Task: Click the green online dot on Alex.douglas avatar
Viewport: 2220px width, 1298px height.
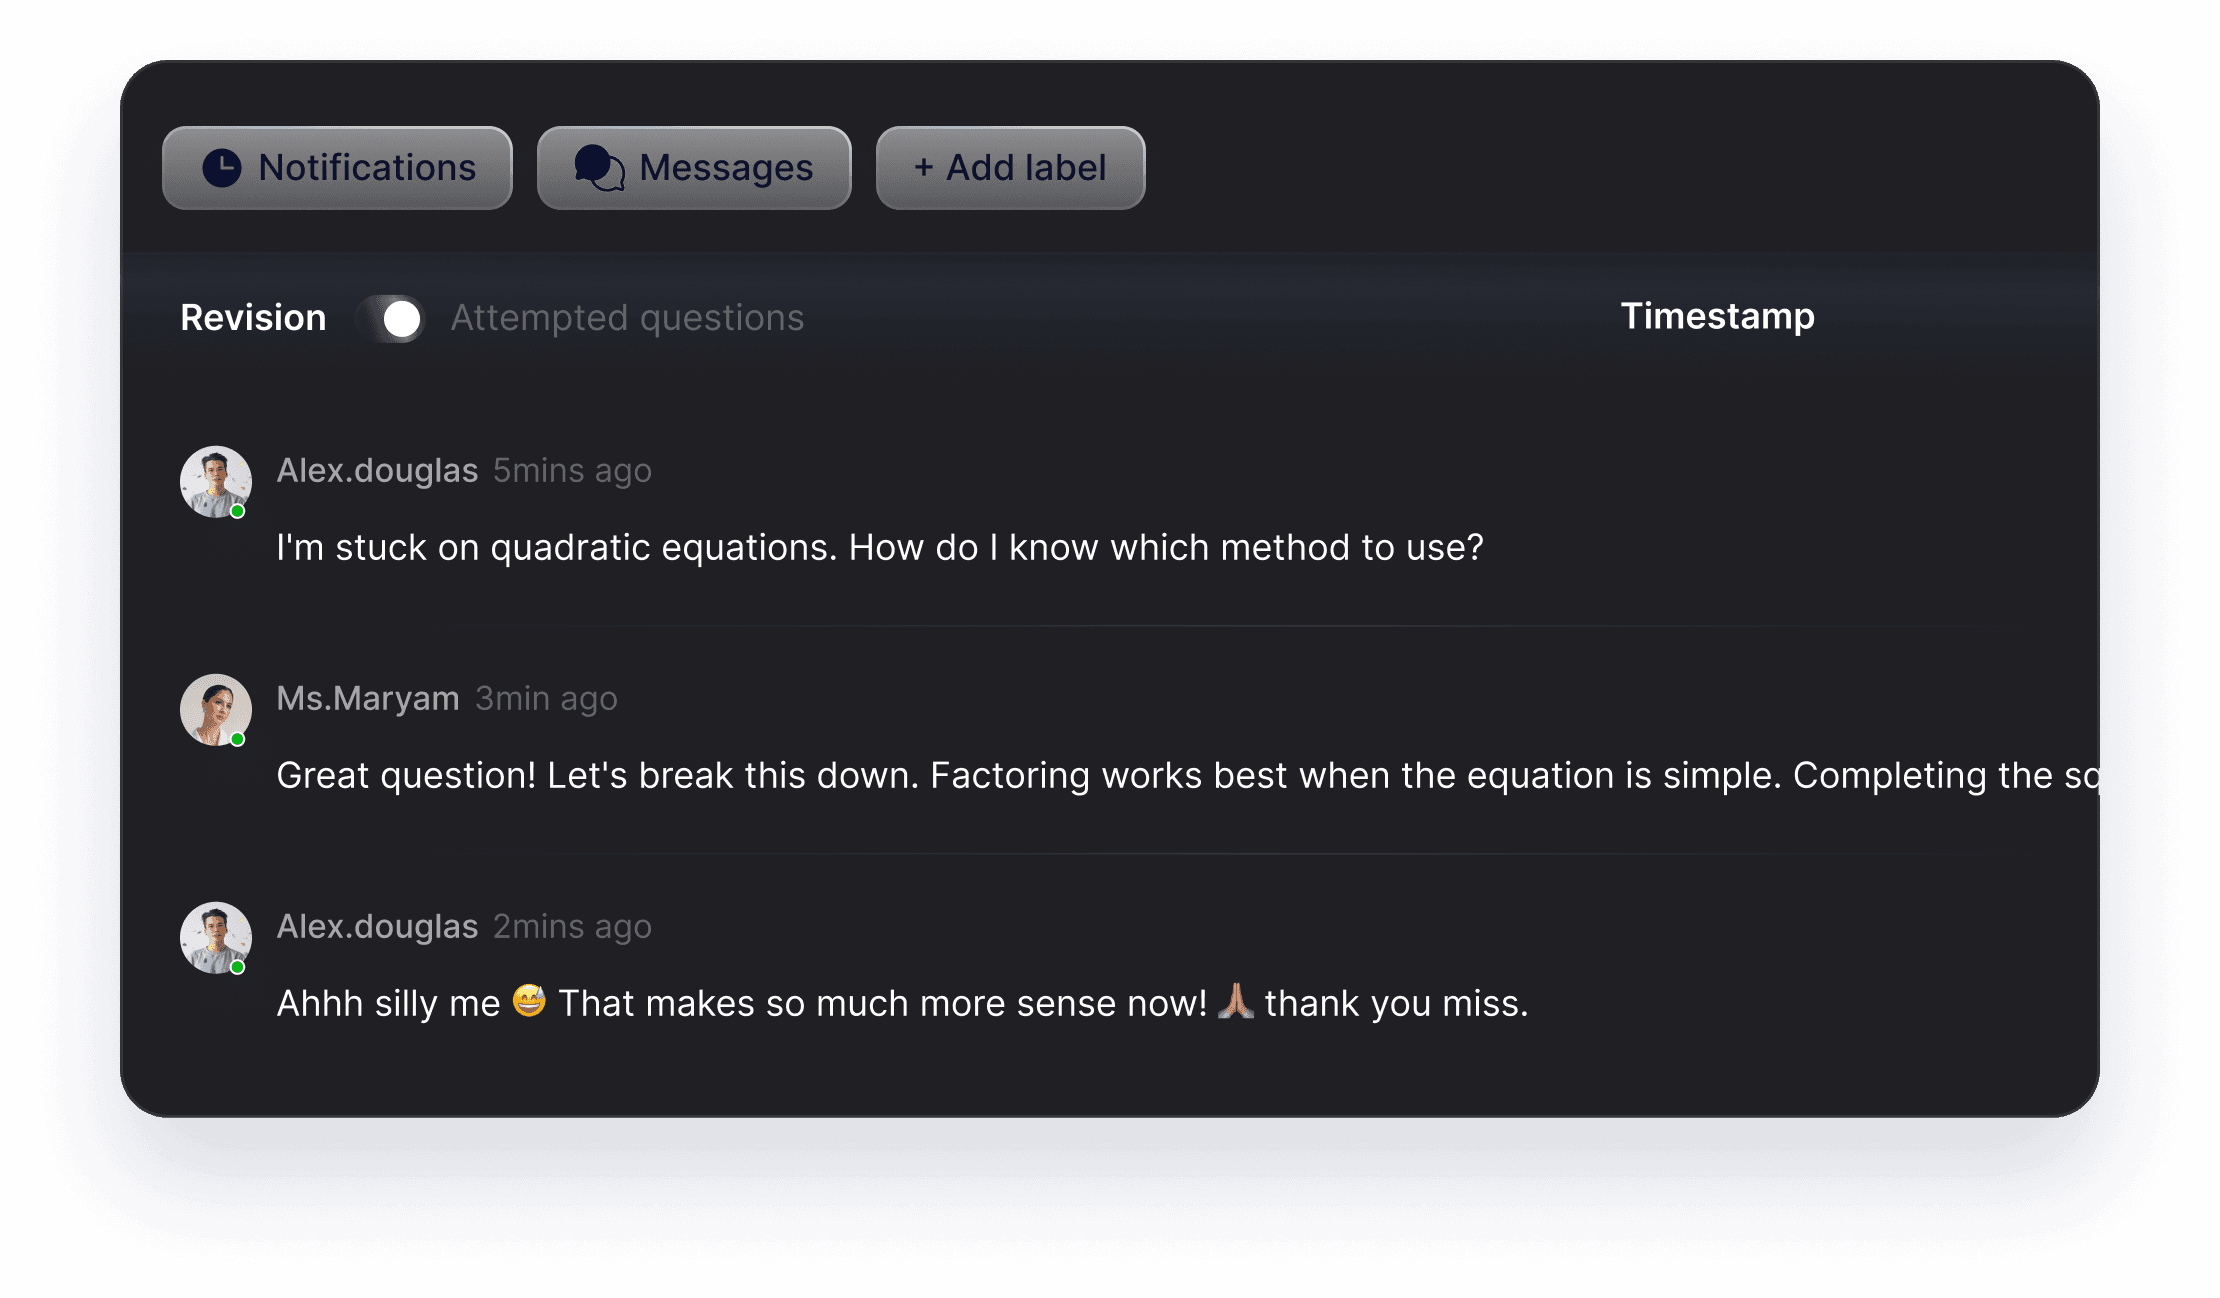Action: (x=239, y=511)
